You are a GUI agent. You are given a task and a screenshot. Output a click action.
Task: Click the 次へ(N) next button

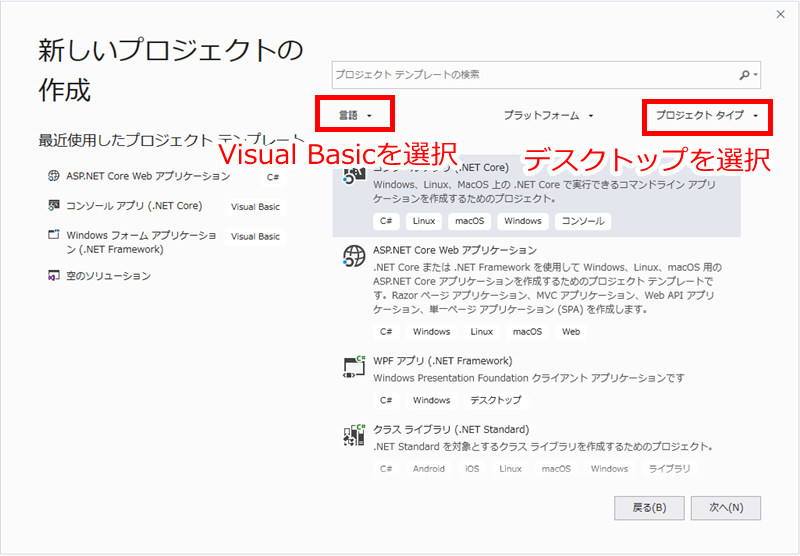pos(726,508)
